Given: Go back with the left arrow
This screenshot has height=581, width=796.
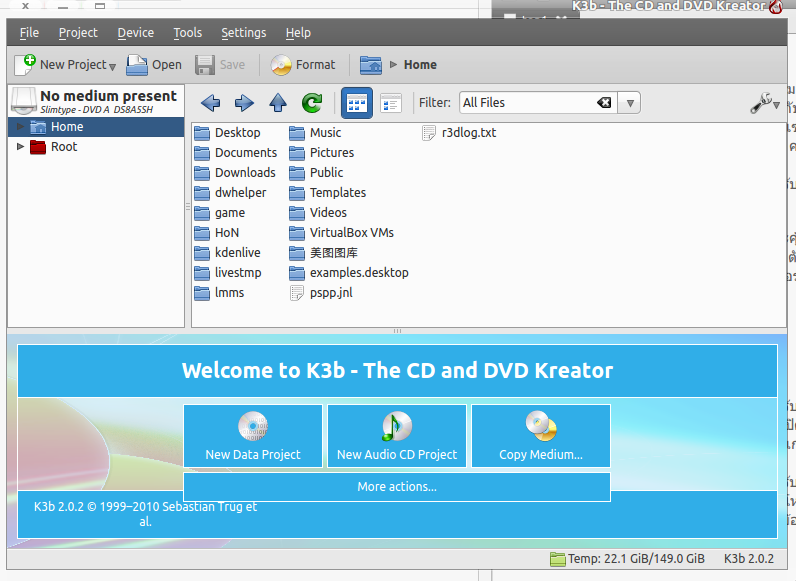Looking at the screenshot, I should [x=210, y=103].
